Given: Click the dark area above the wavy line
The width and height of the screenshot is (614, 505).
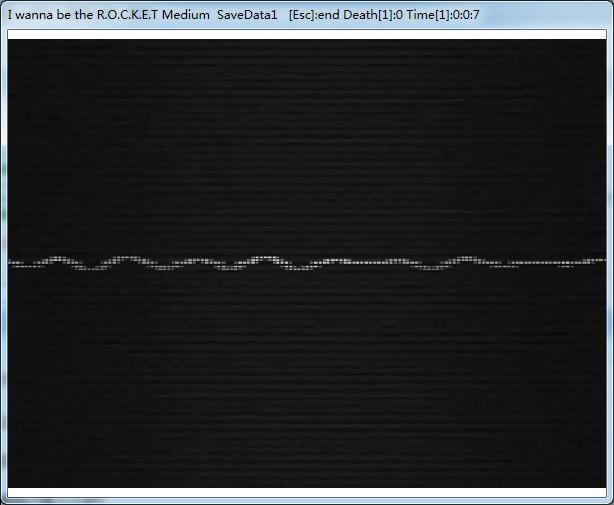Looking at the screenshot, I should [x=306, y=140].
